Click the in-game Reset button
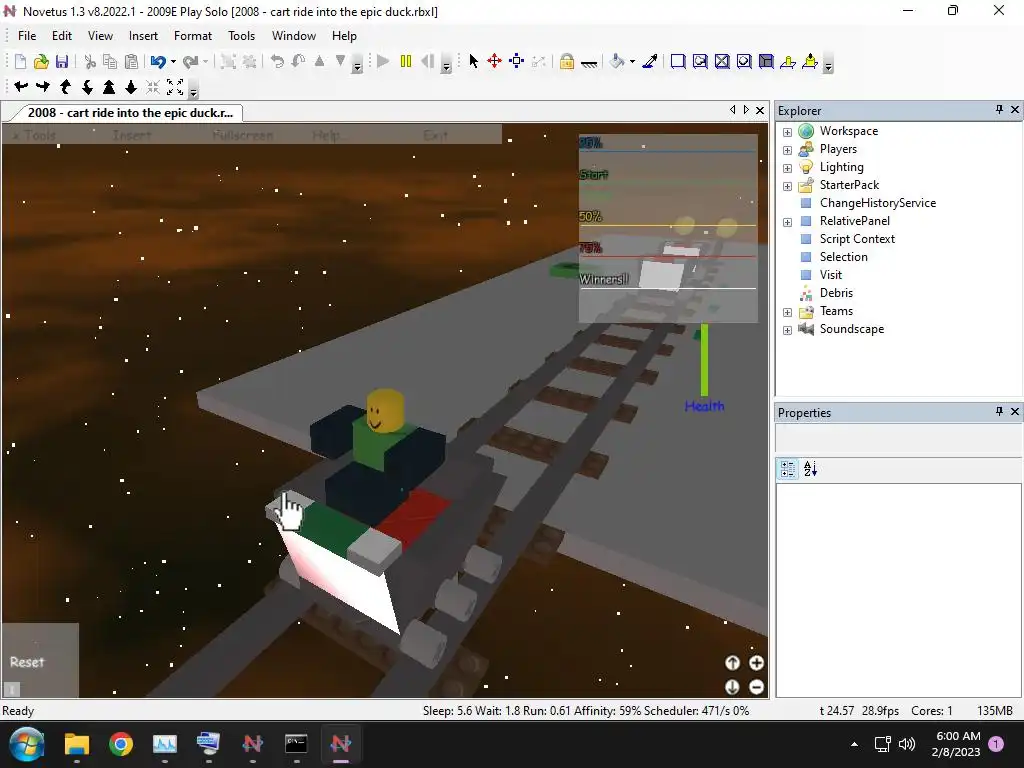The width and height of the screenshot is (1024, 768). pyautogui.click(x=27, y=662)
